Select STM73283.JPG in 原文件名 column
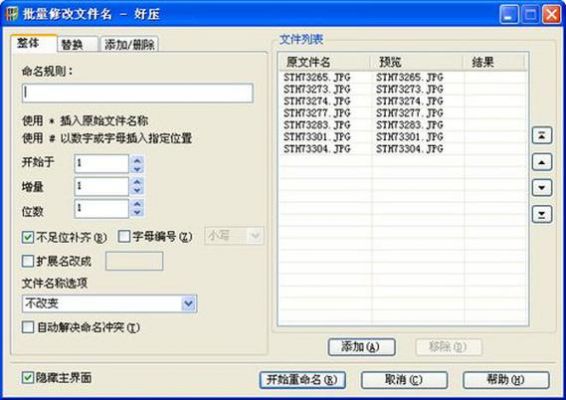566x400 pixels. tap(317, 125)
